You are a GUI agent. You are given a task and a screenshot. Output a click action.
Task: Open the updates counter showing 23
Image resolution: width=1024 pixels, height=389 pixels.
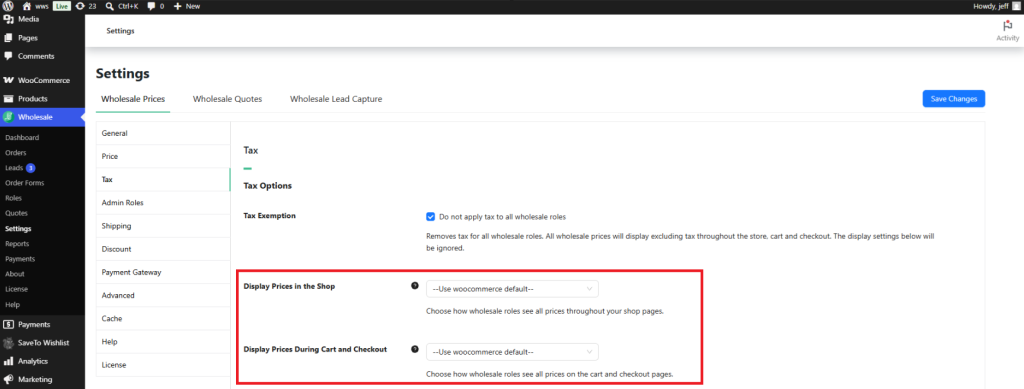(86, 6)
